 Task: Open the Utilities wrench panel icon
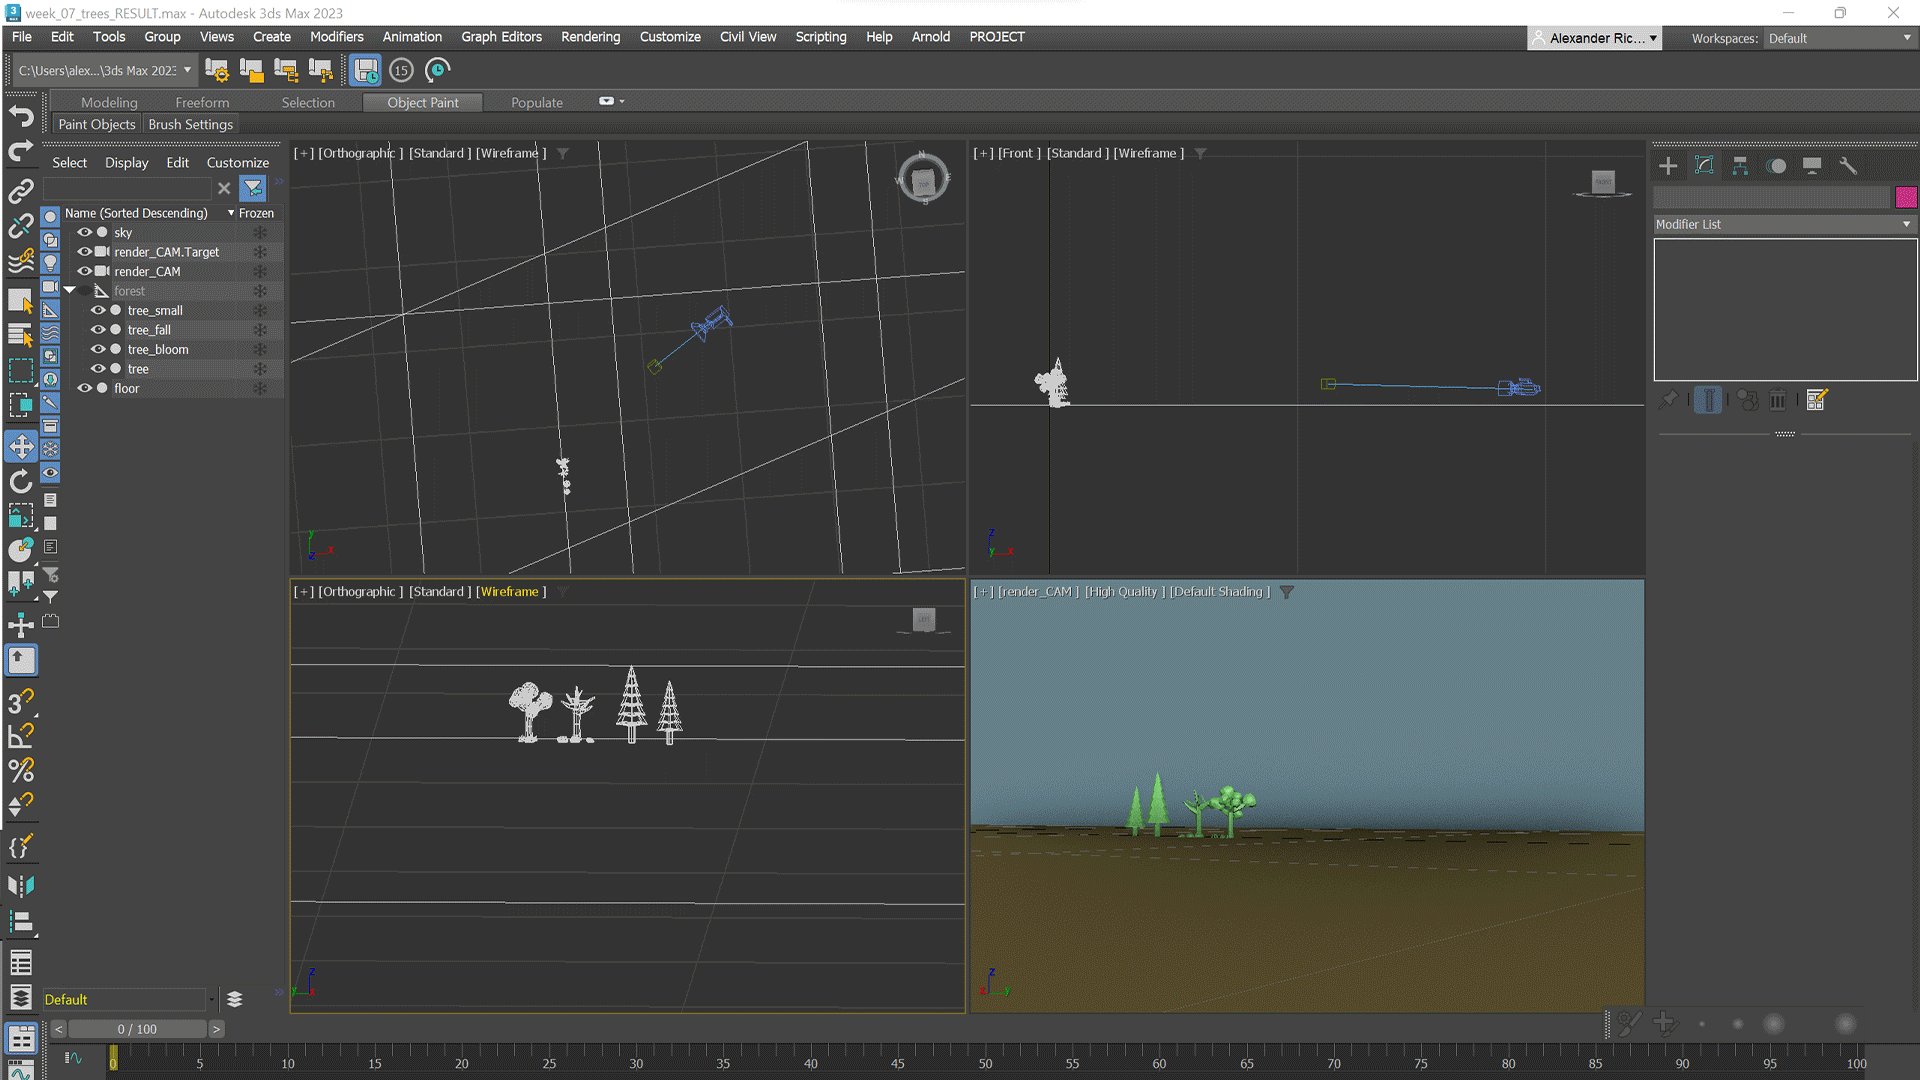click(x=1848, y=166)
